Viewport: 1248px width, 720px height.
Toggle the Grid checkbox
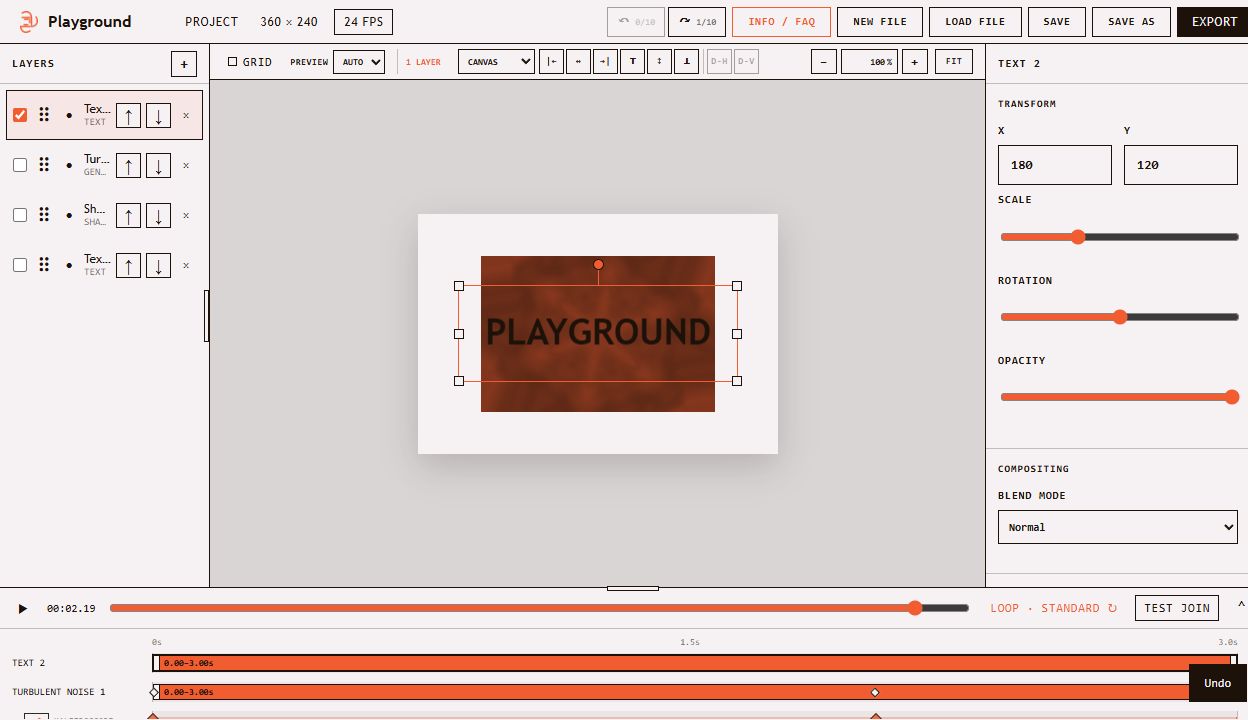coord(233,62)
